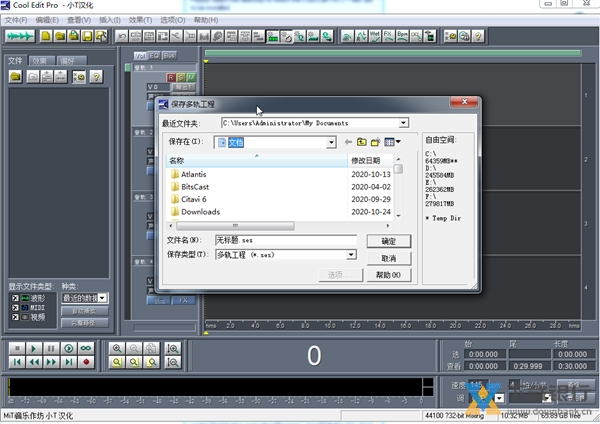Viewport: 600px width, 424px height.
Task: Switch to the 文件 tab in left panel
Action: pyautogui.click(x=15, y=60)
